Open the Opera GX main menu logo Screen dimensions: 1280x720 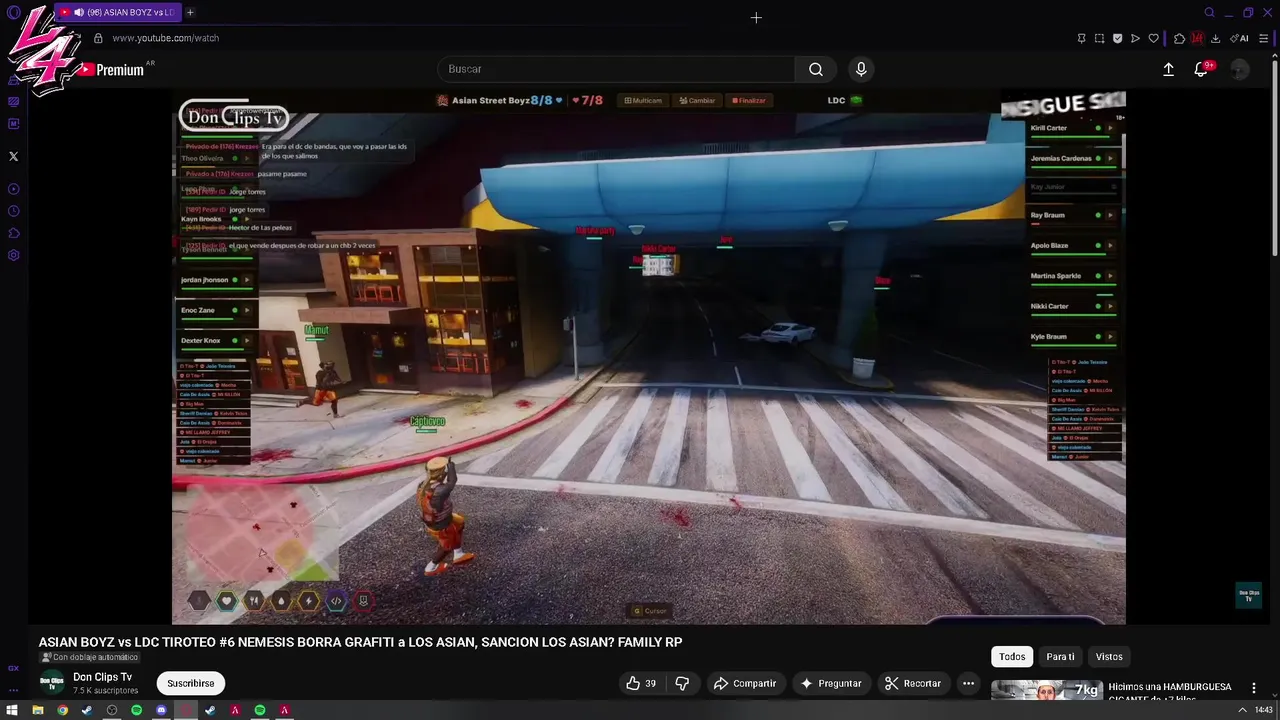13,12
